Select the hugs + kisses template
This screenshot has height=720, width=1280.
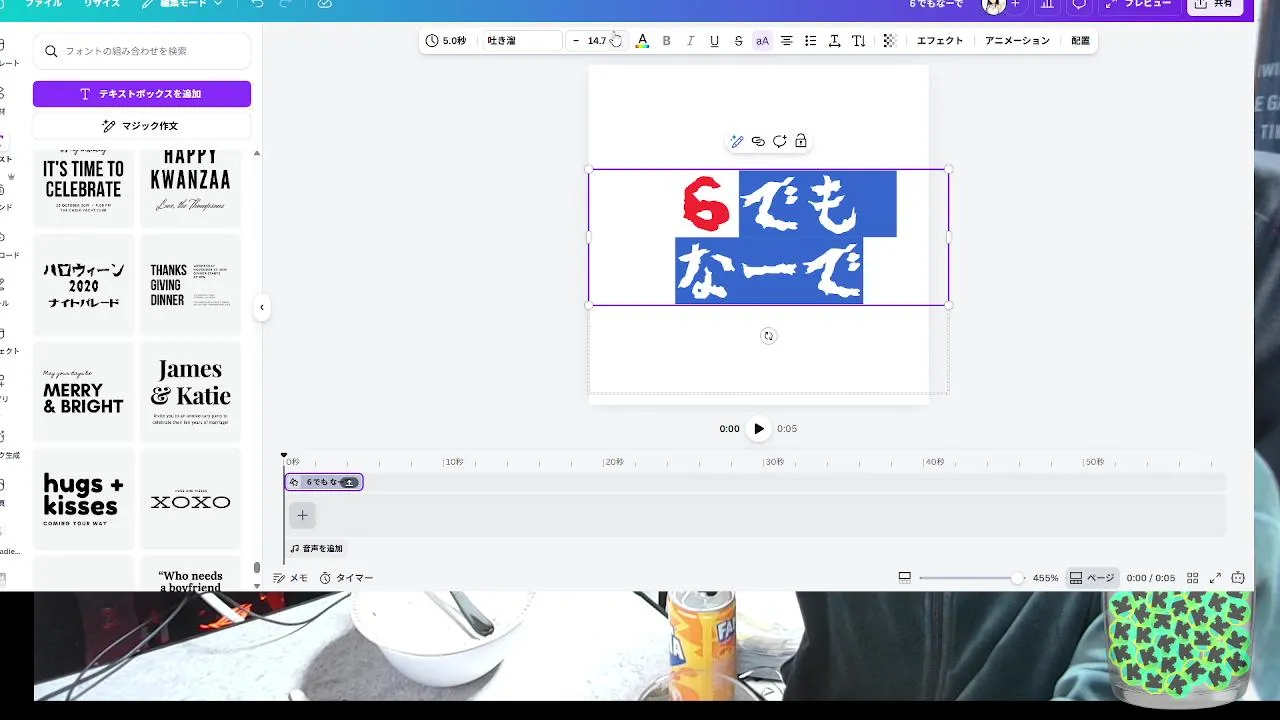pos(84,499)
